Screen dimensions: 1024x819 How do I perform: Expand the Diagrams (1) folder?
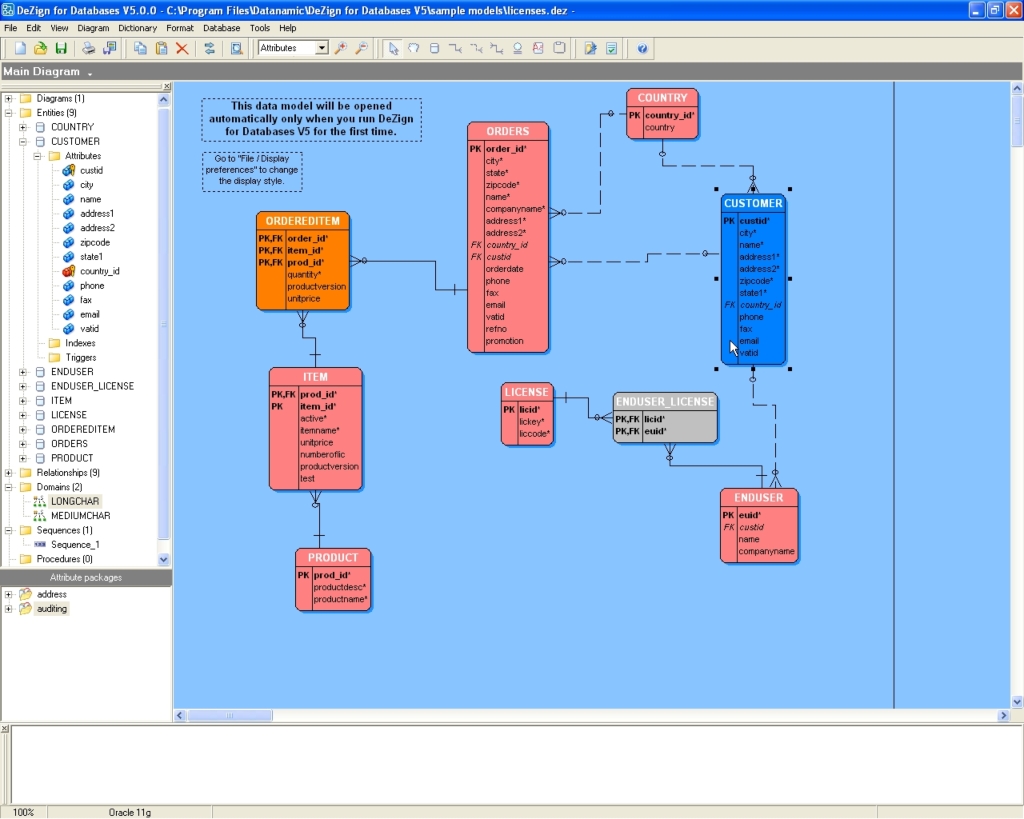pyautogui.click(x=8, y=99)
